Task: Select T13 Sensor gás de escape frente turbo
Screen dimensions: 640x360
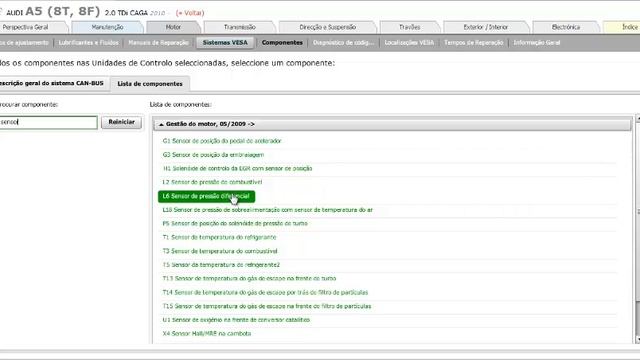Action: coord(249,278)
